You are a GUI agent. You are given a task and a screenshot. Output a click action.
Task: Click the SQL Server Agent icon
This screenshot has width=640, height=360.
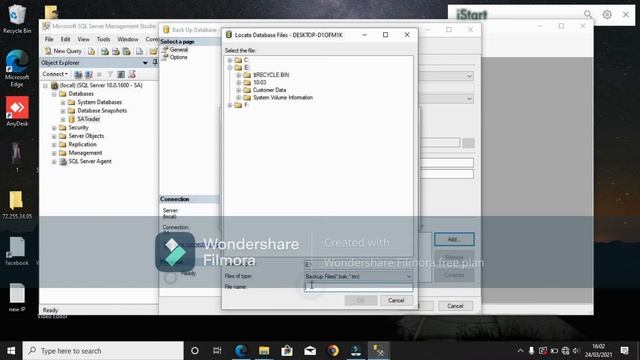point(63,162)
